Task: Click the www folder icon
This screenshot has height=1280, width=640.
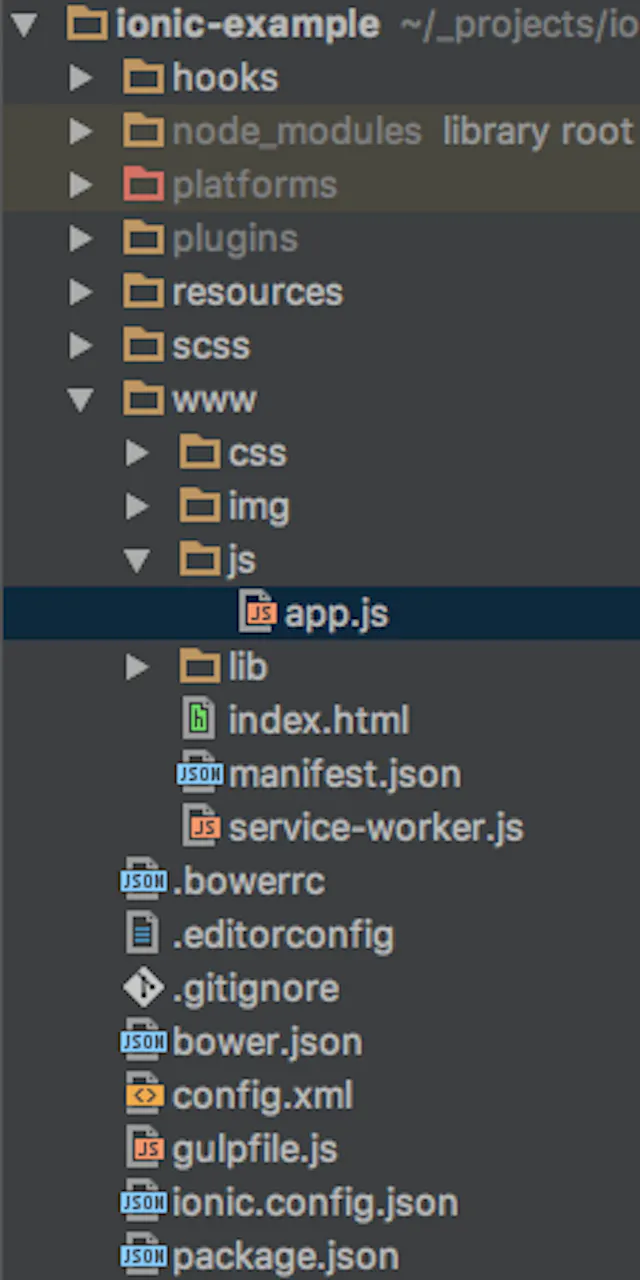Action: tap(144, 398)
